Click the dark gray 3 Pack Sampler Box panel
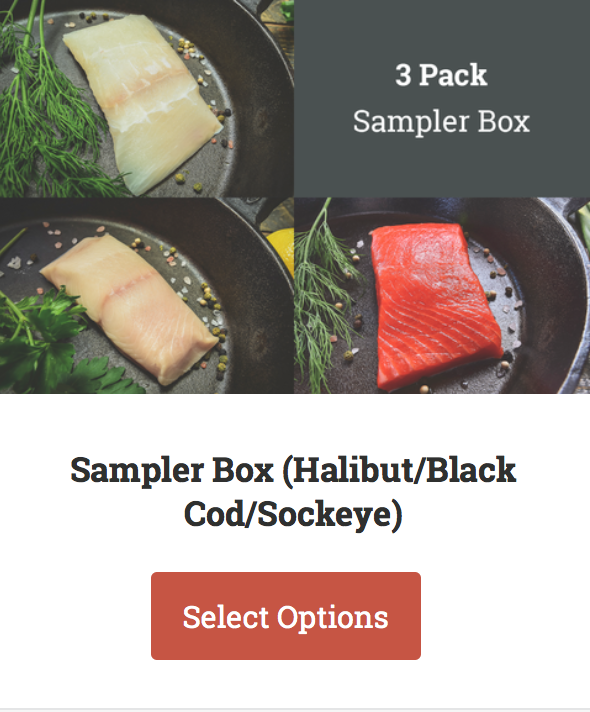 (442, 99)
